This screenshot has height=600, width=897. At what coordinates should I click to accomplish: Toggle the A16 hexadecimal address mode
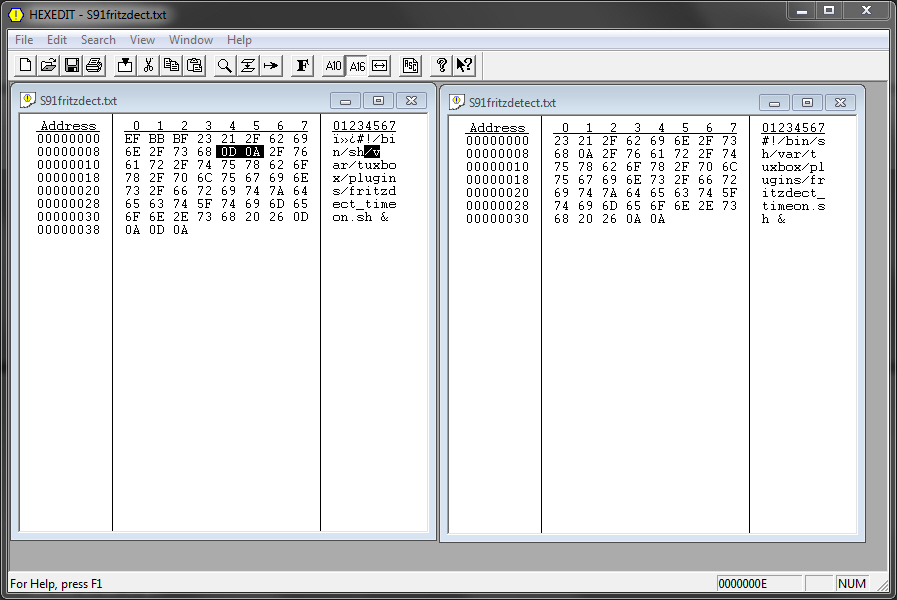[357, 65]
